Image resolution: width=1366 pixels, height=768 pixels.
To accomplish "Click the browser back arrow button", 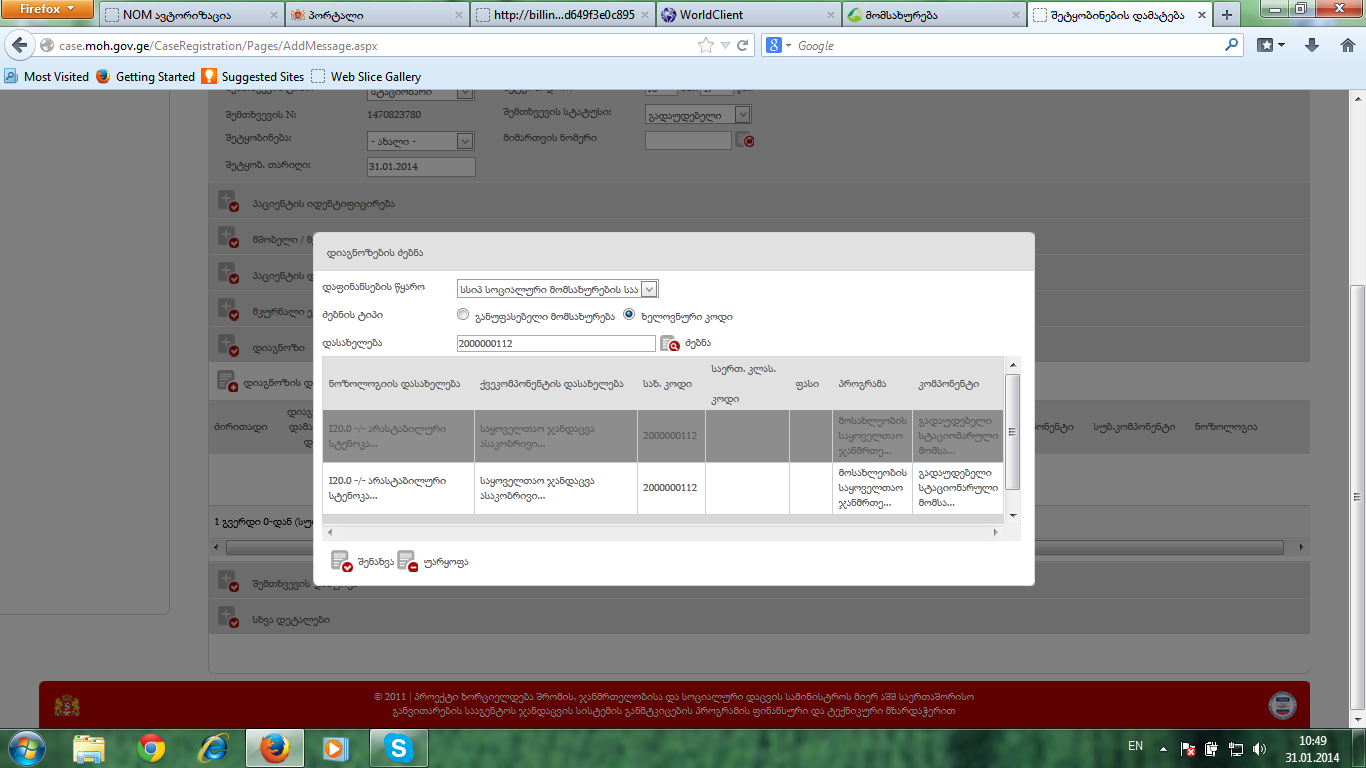I will (x=20, y=46).
